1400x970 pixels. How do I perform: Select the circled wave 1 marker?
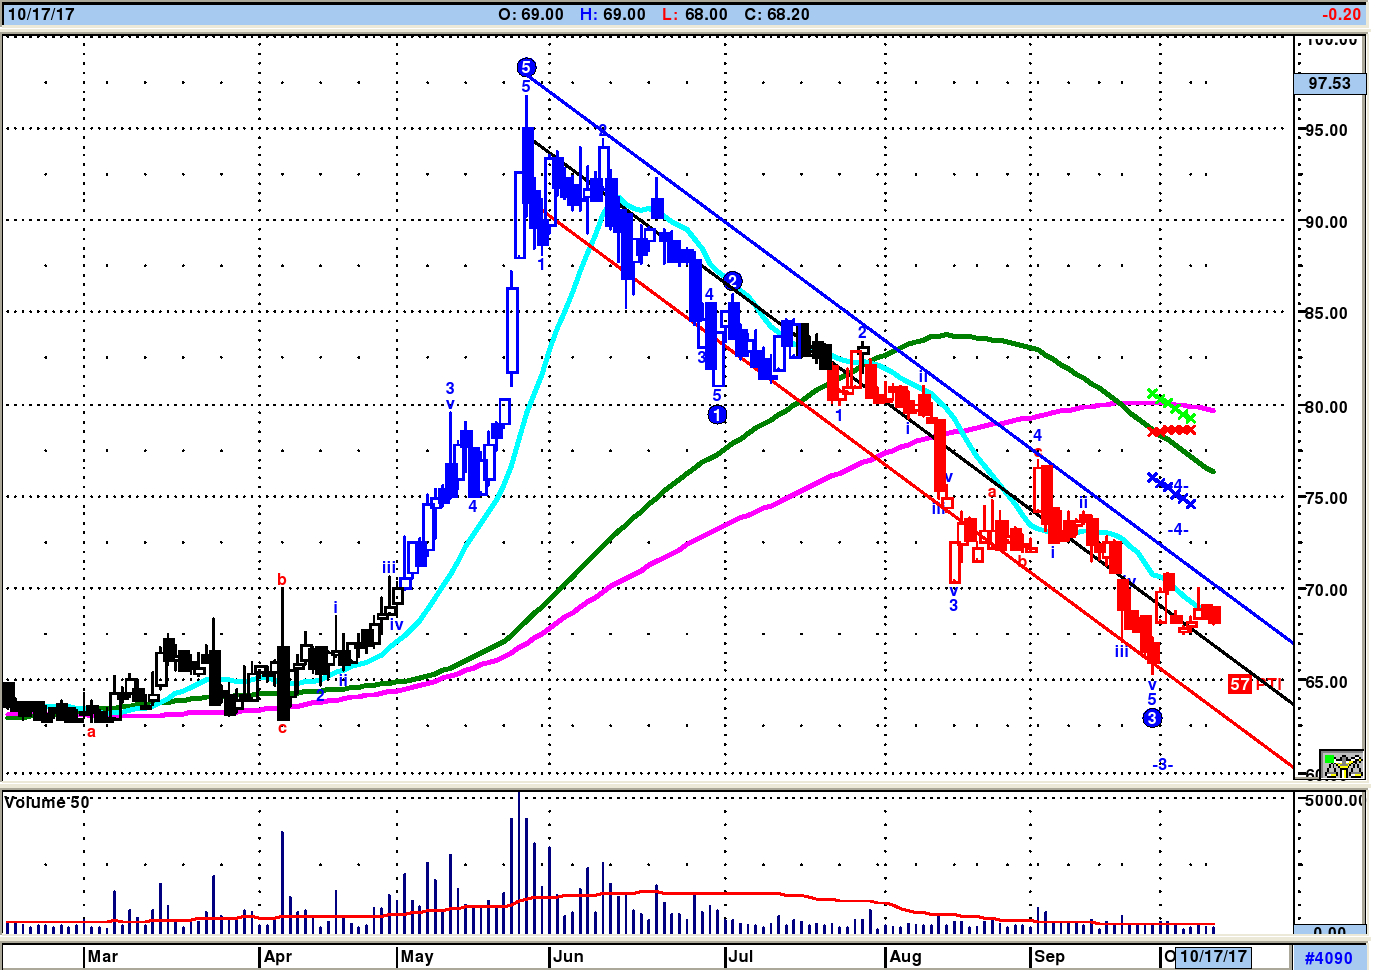[x=717, y=414]
